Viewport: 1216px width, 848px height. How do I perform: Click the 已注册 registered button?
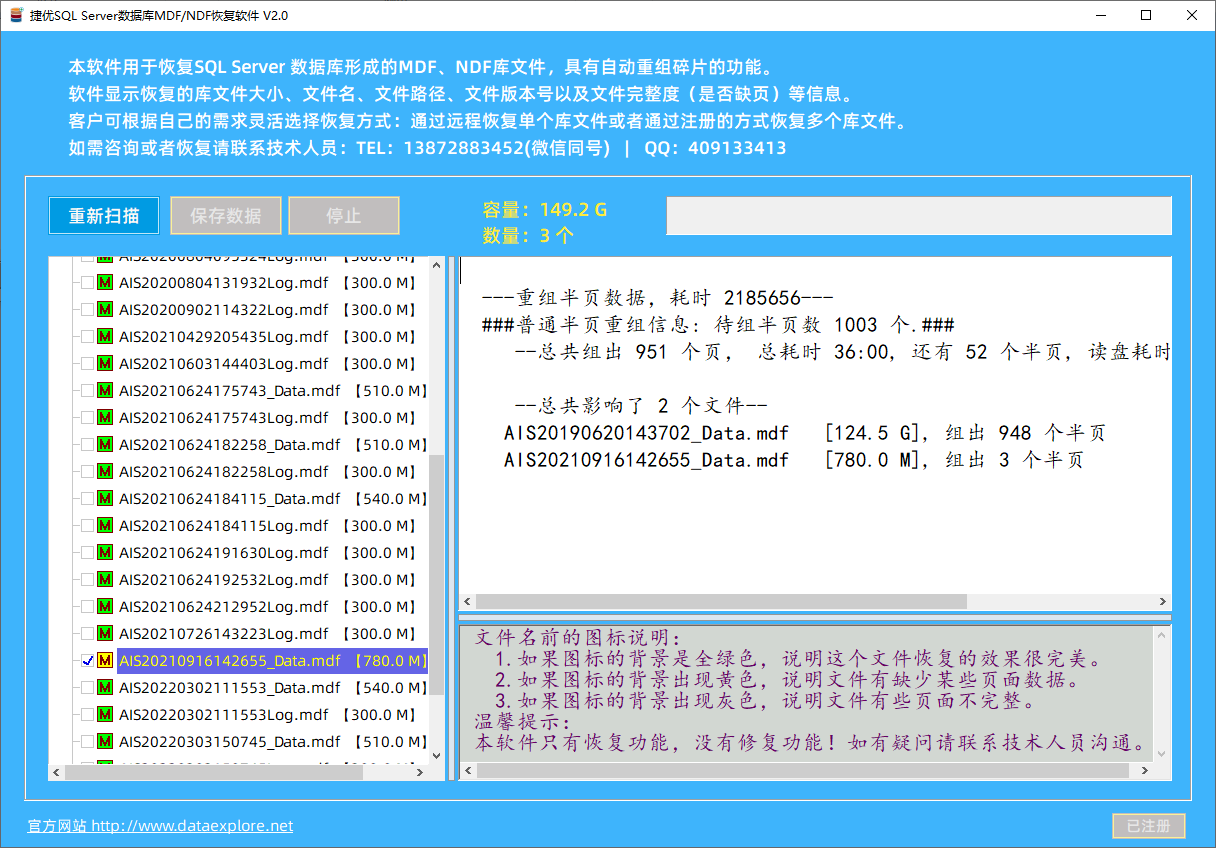(1149, 826)
